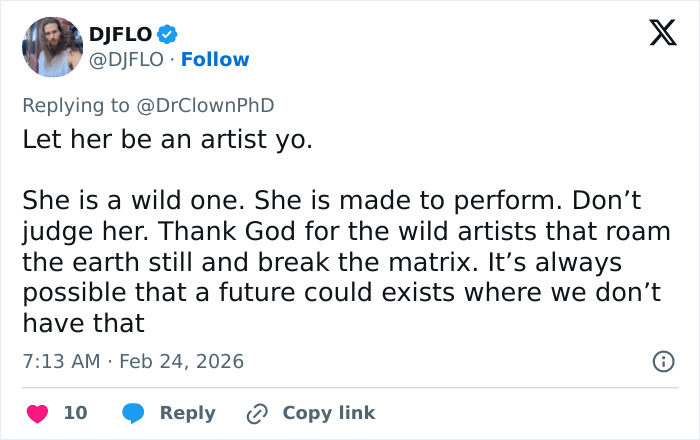Open the Feb 24, 2026 date link

click(181, 361)
